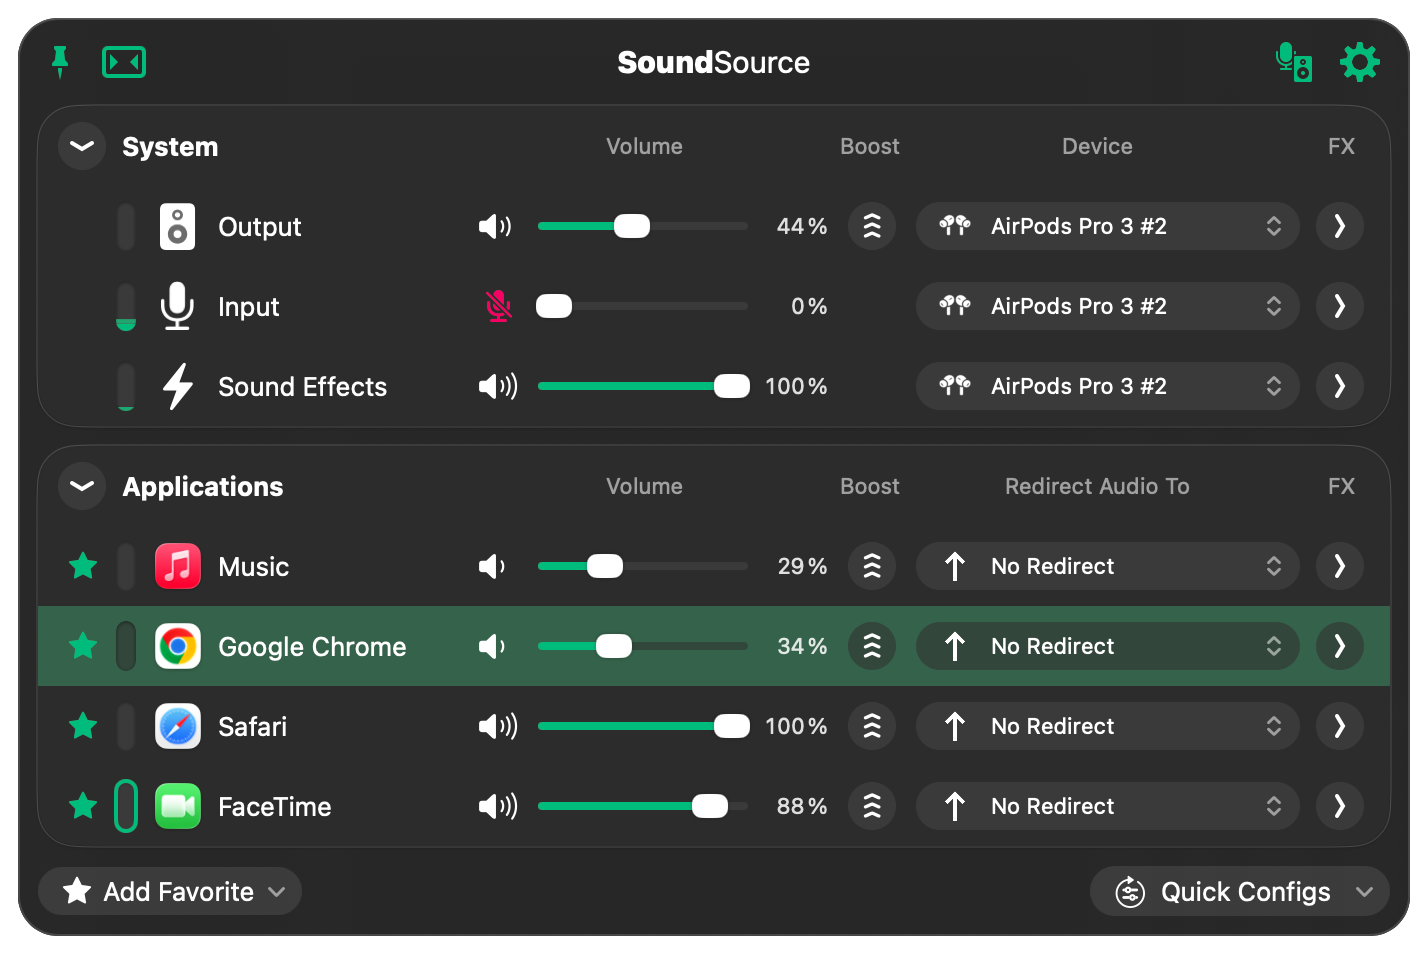Open the Quick Configs menu
This screenshot has height=954, width=1428.
coord(1240,891)
